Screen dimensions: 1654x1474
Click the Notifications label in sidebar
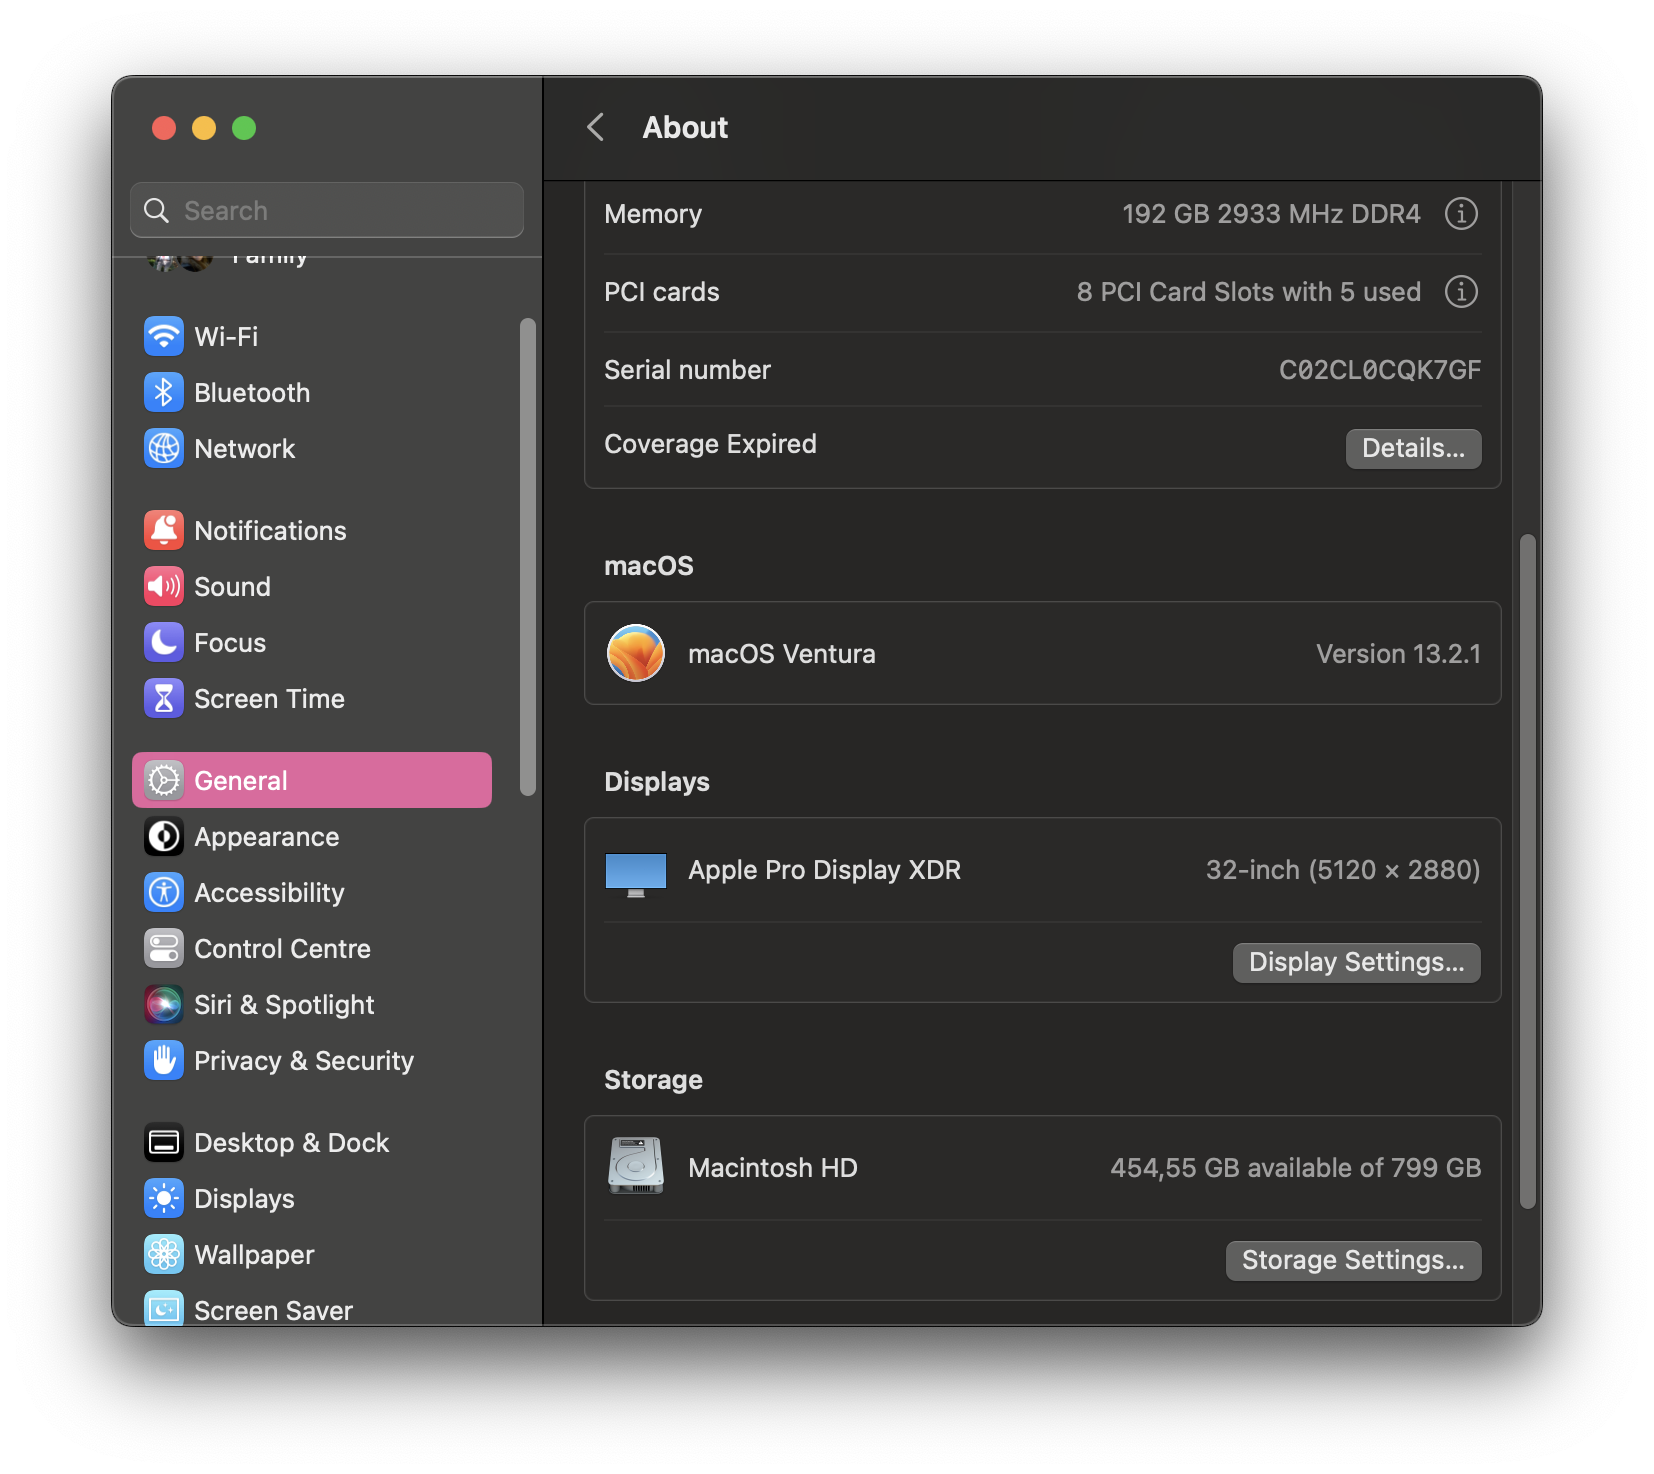point(270,531)
